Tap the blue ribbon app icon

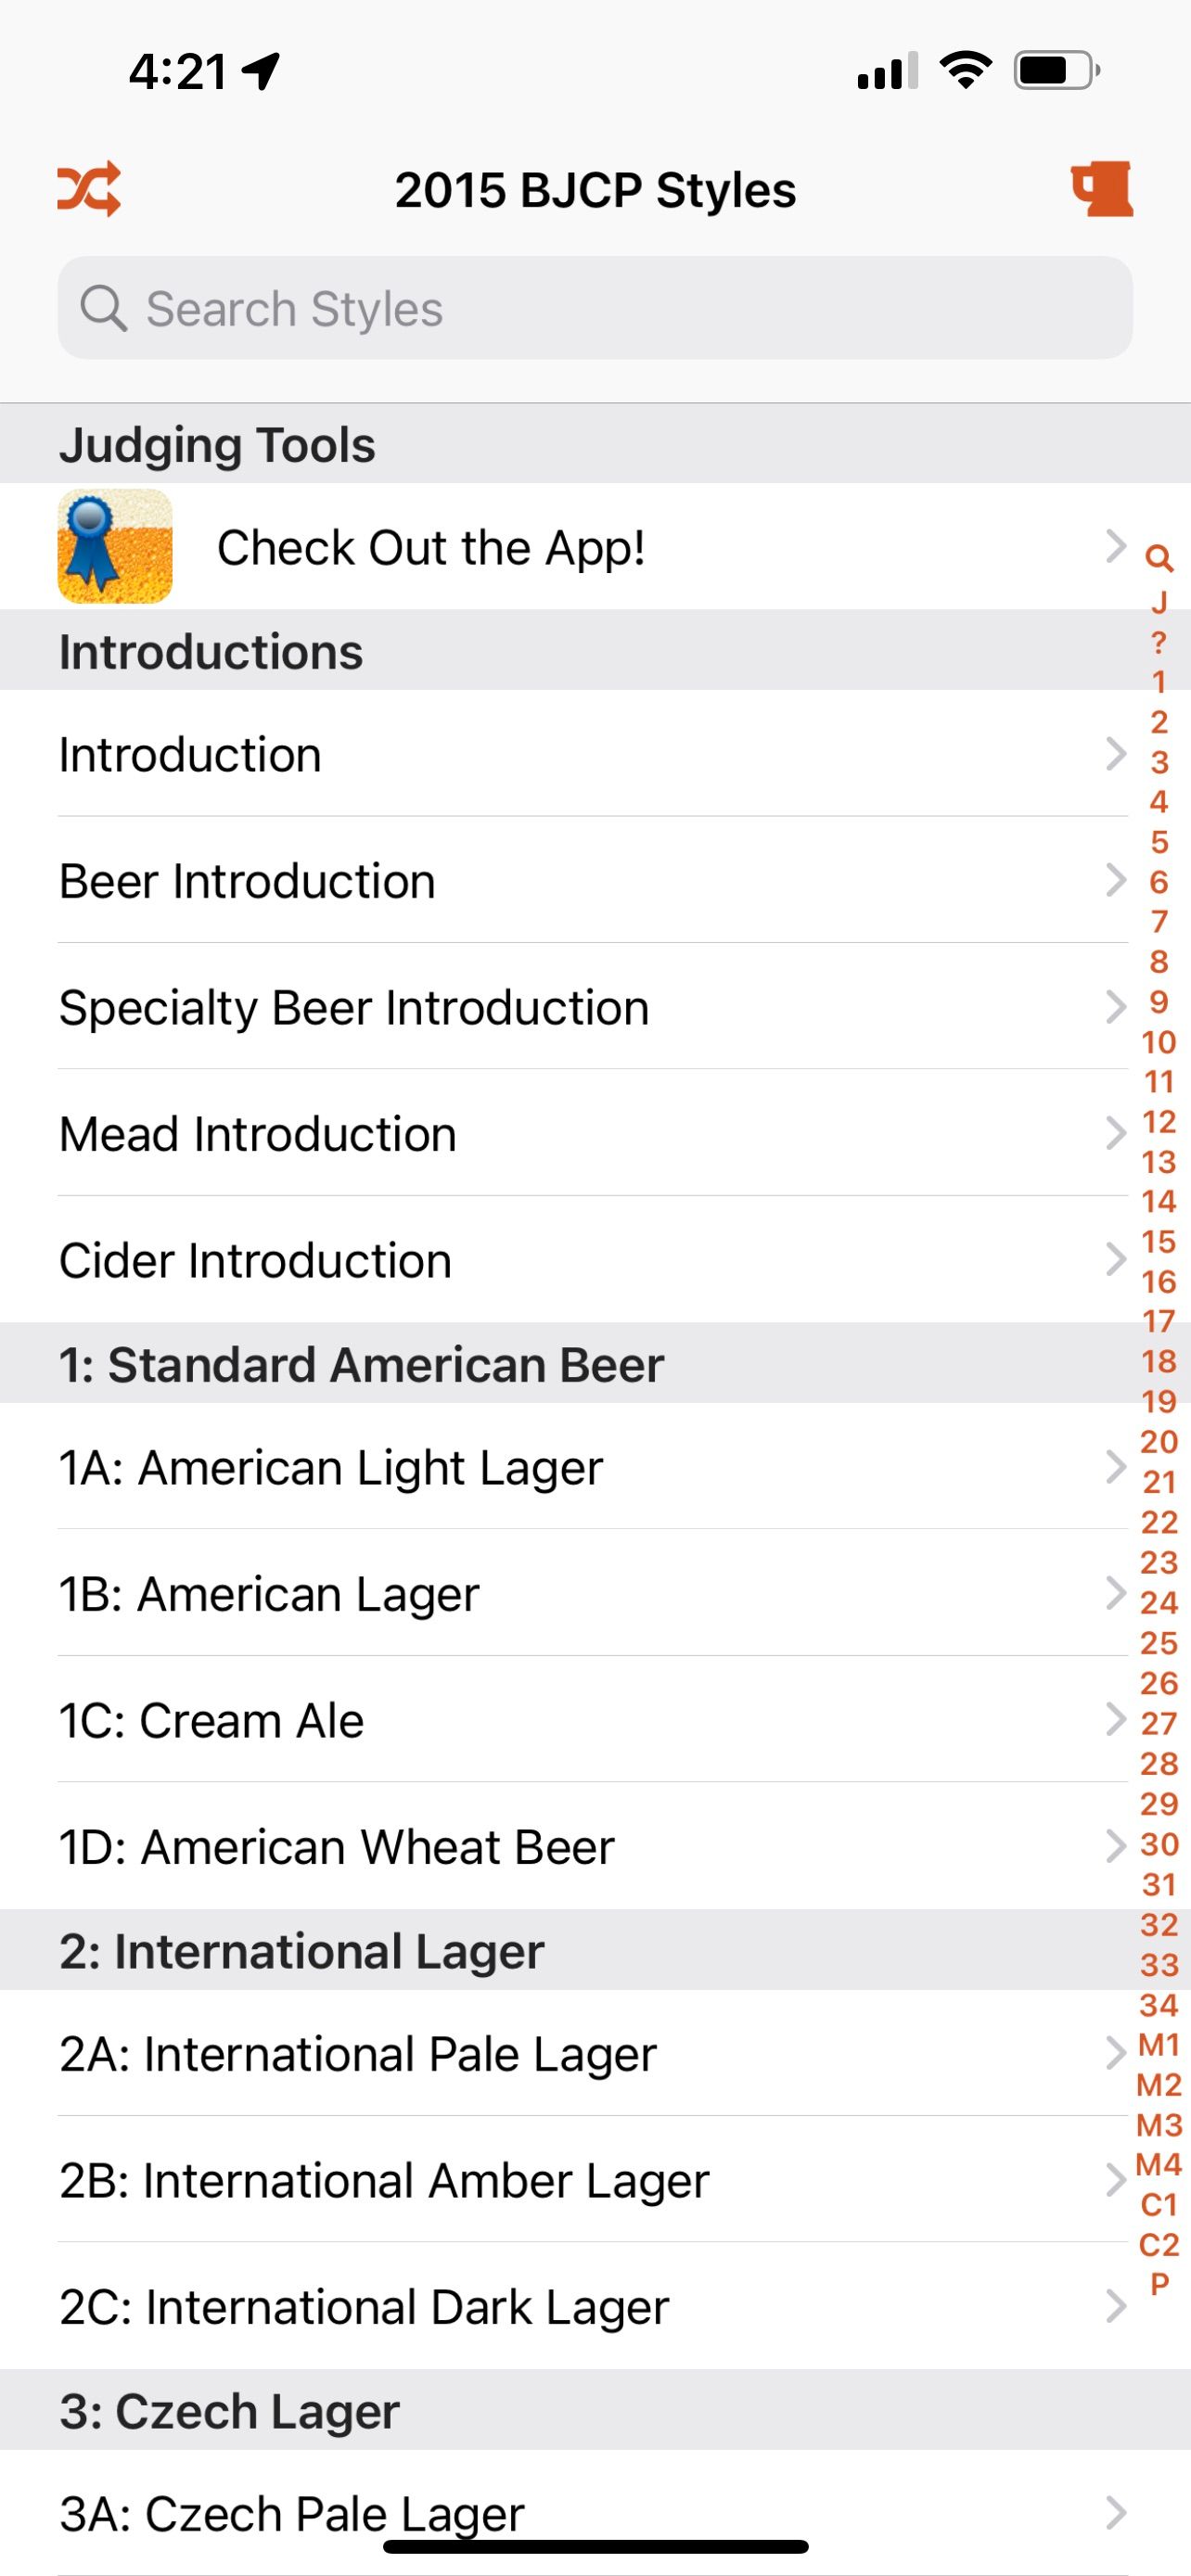click(x=115, y=546)
